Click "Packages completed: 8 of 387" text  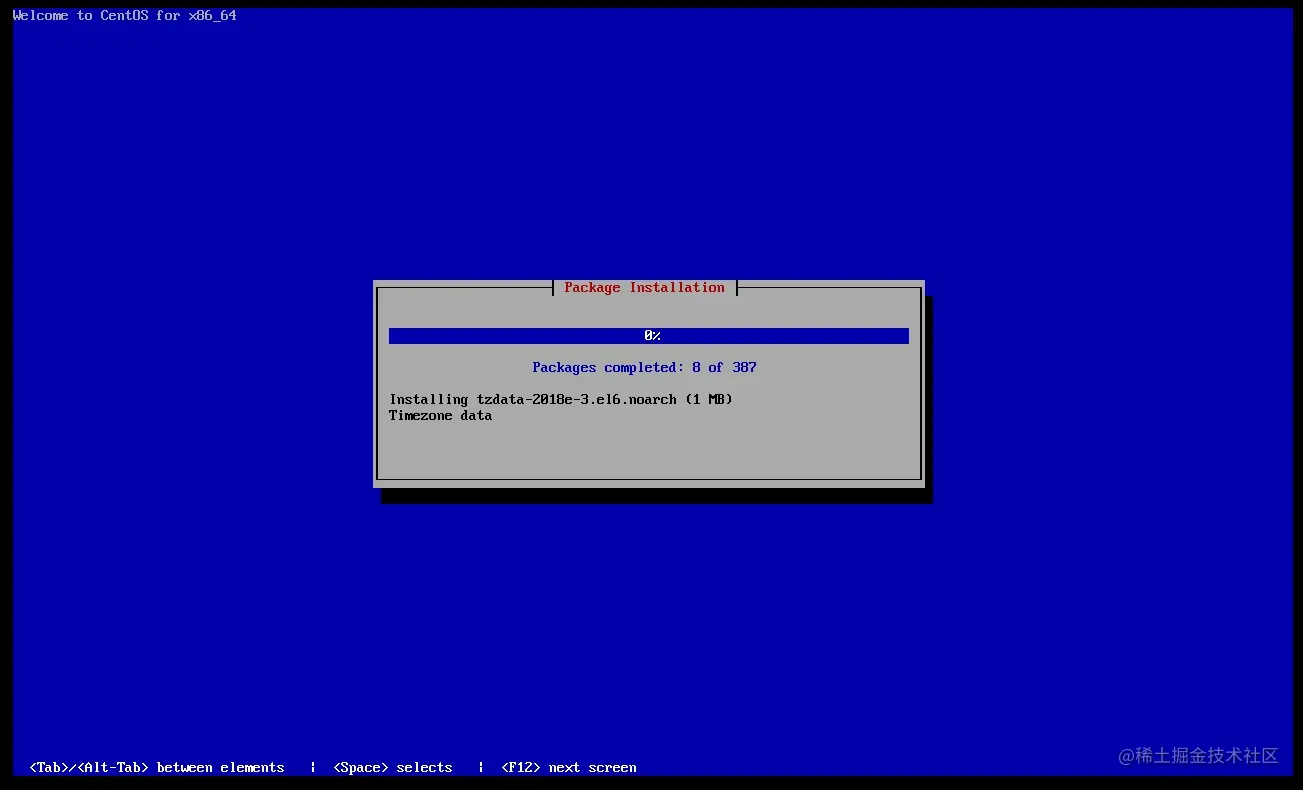pyautogui.click(x=644, y=368)
